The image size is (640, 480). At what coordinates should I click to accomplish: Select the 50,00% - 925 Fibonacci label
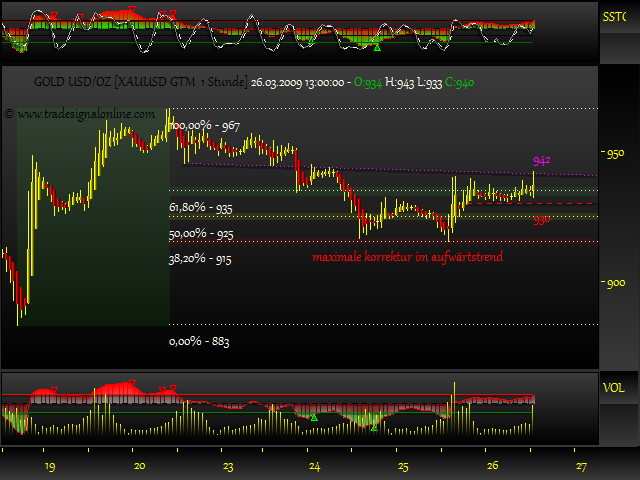[x=202, y=233]
